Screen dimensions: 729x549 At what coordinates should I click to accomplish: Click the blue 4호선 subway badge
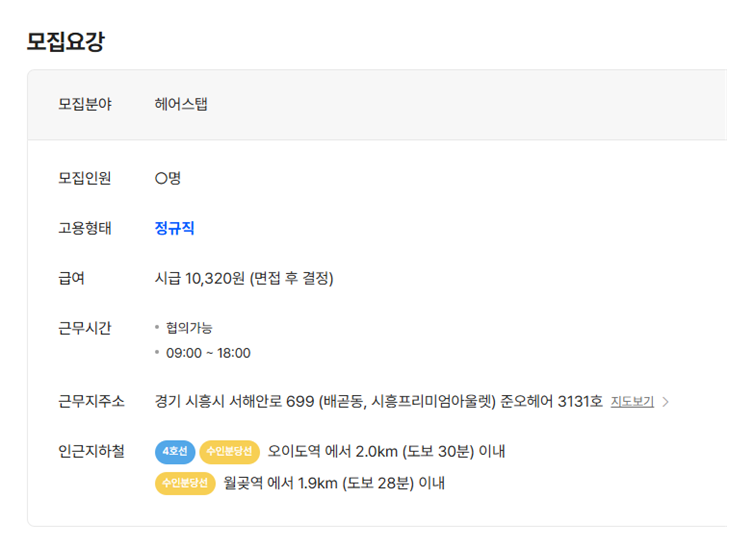click(x=175, y=451)
